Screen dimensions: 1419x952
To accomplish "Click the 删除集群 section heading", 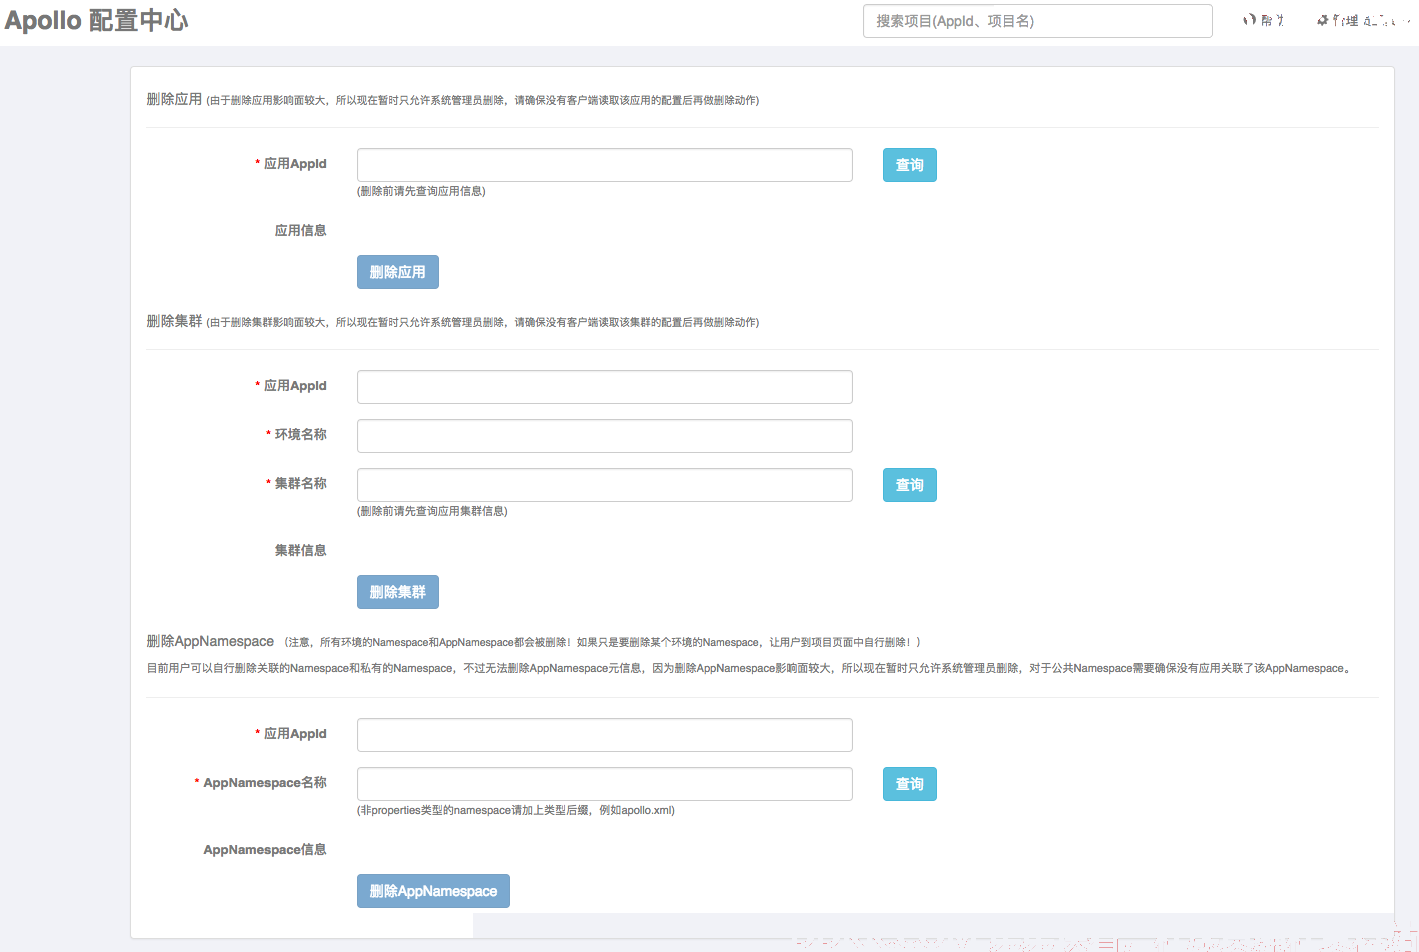I will 174,321.
